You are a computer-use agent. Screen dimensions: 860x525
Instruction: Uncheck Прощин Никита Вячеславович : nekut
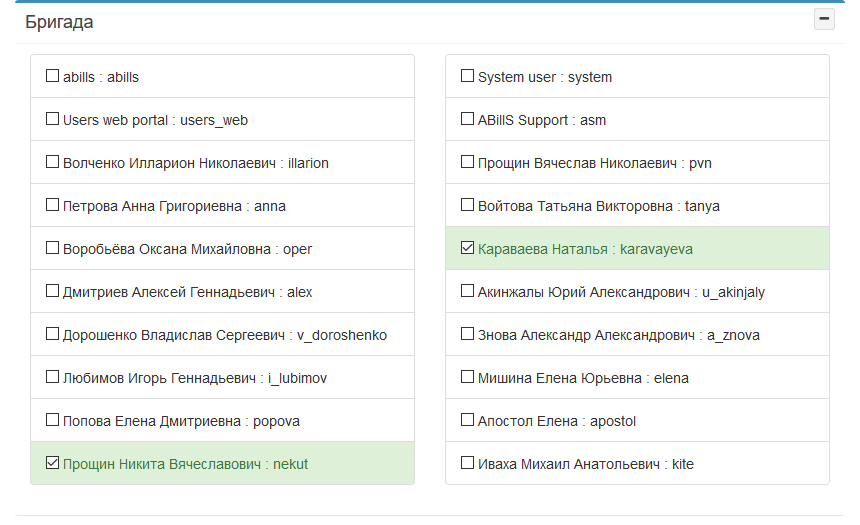coord(52,463)
